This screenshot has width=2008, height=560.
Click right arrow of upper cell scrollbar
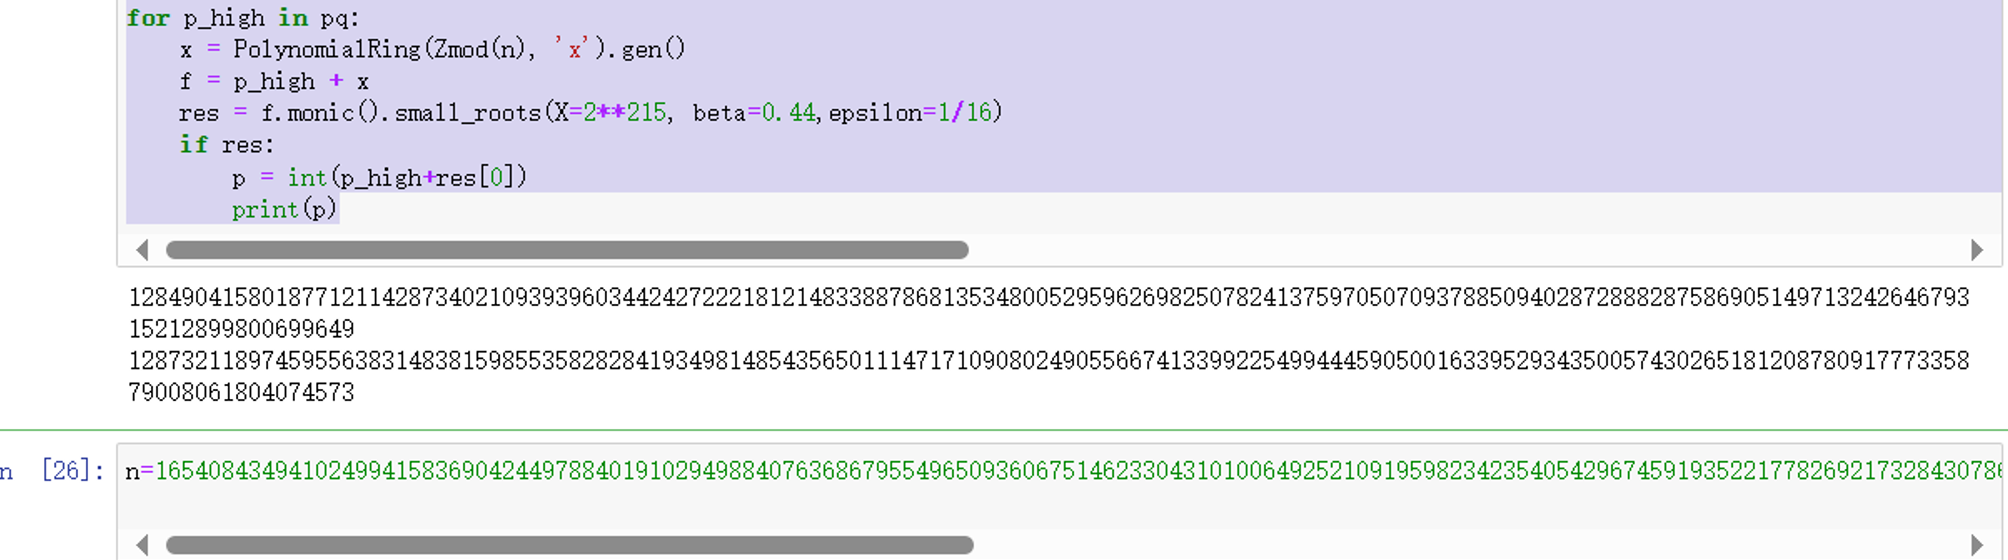1976,250
